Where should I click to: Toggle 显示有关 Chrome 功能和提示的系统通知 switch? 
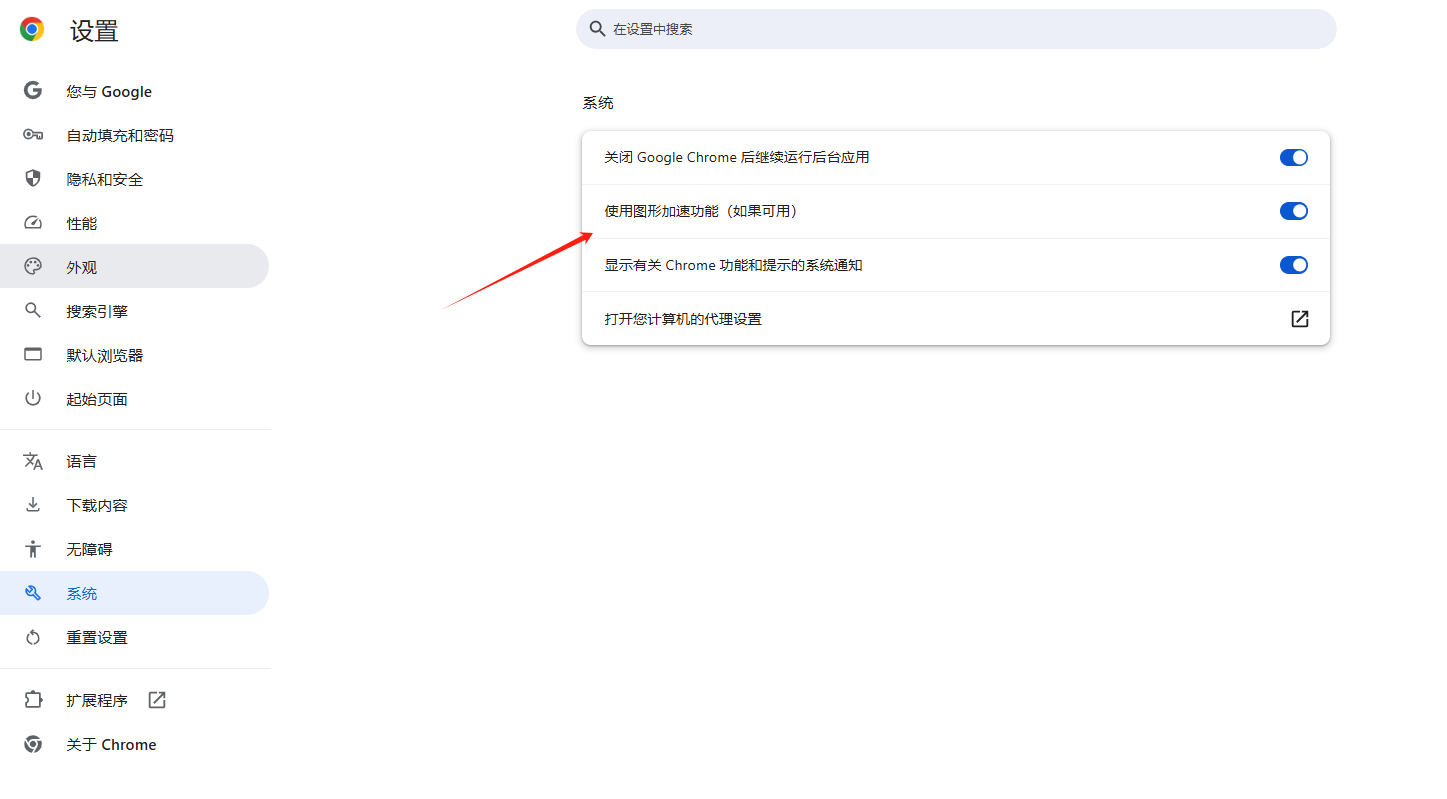1294,265
